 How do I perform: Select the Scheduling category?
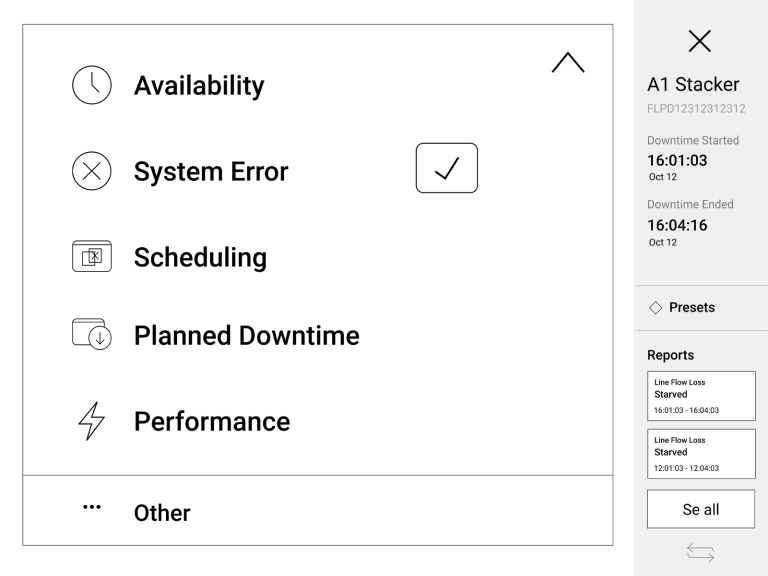[x=201, y=258]
